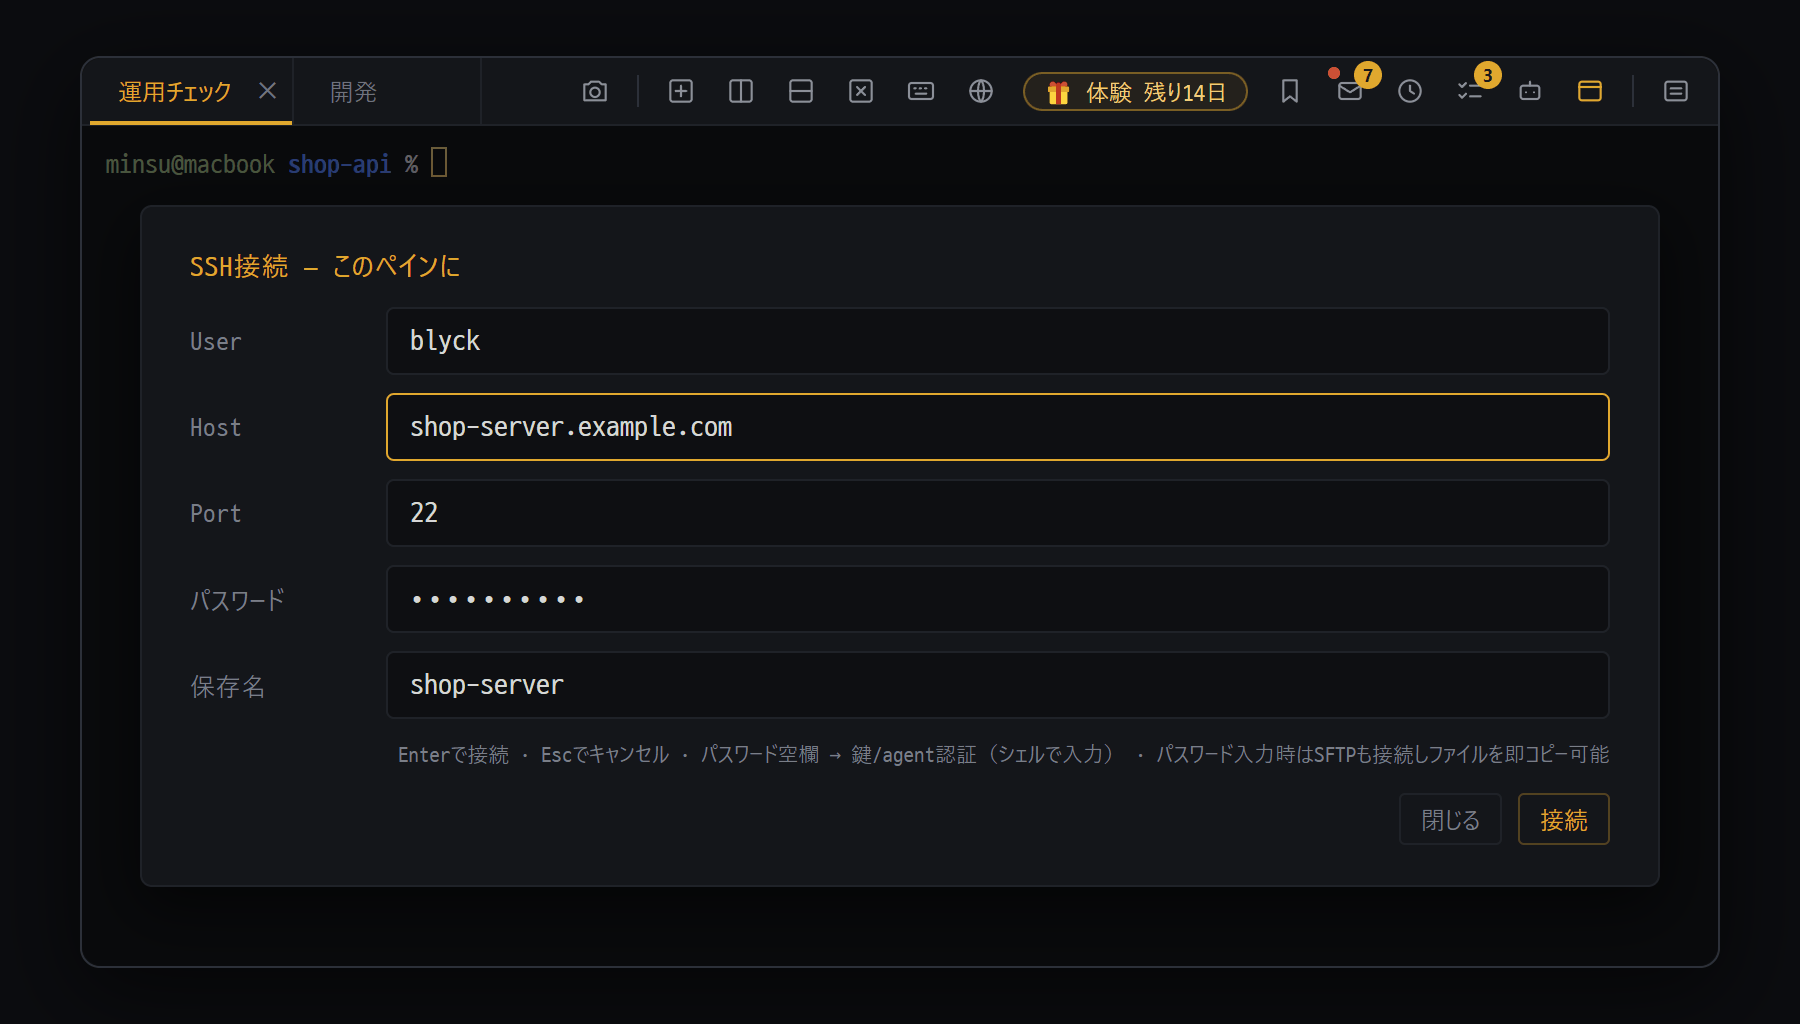The width and height of the screenshot is (1800, 1024).
Task: Open the keyboard shortcuts icon
Action: pos(921,92)
